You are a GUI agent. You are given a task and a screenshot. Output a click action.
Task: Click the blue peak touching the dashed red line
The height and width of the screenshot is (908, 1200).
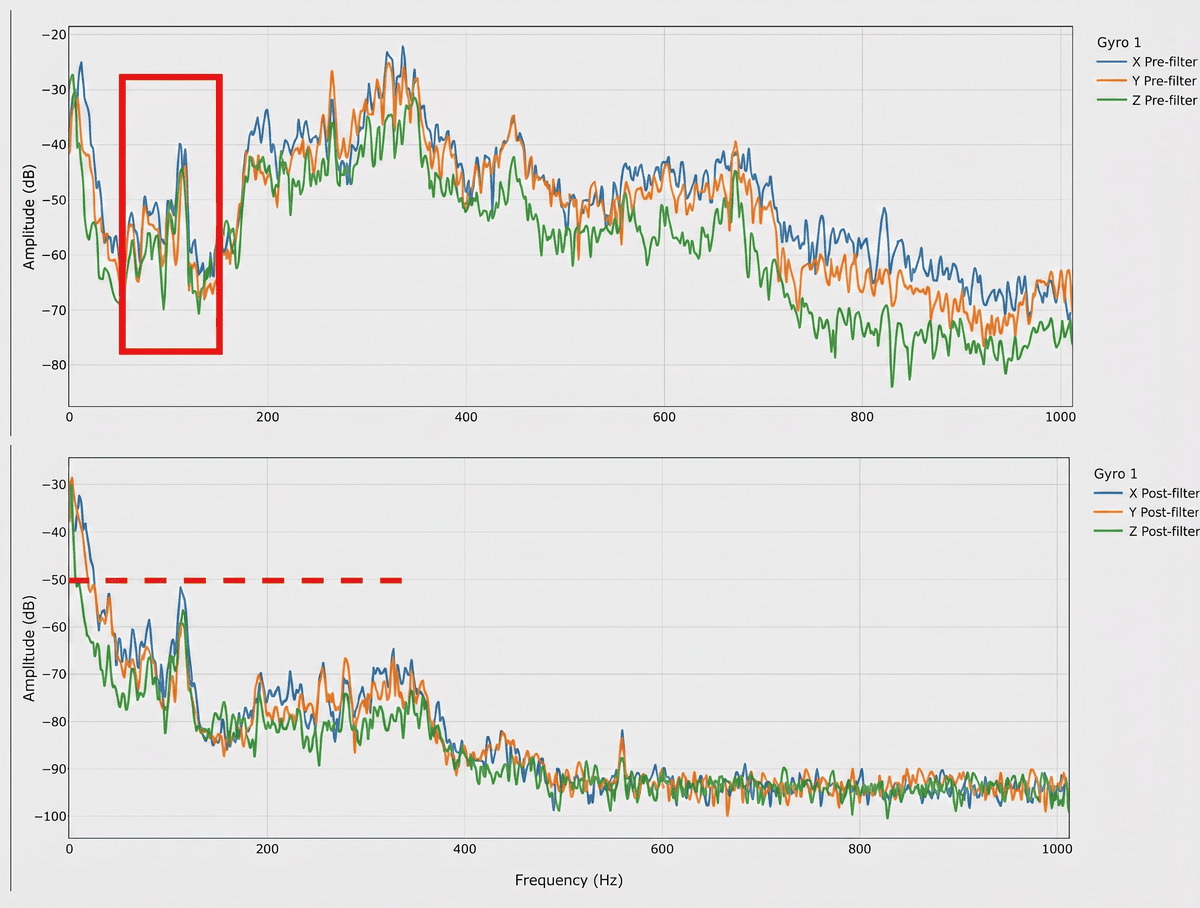[x=181, y=590]
